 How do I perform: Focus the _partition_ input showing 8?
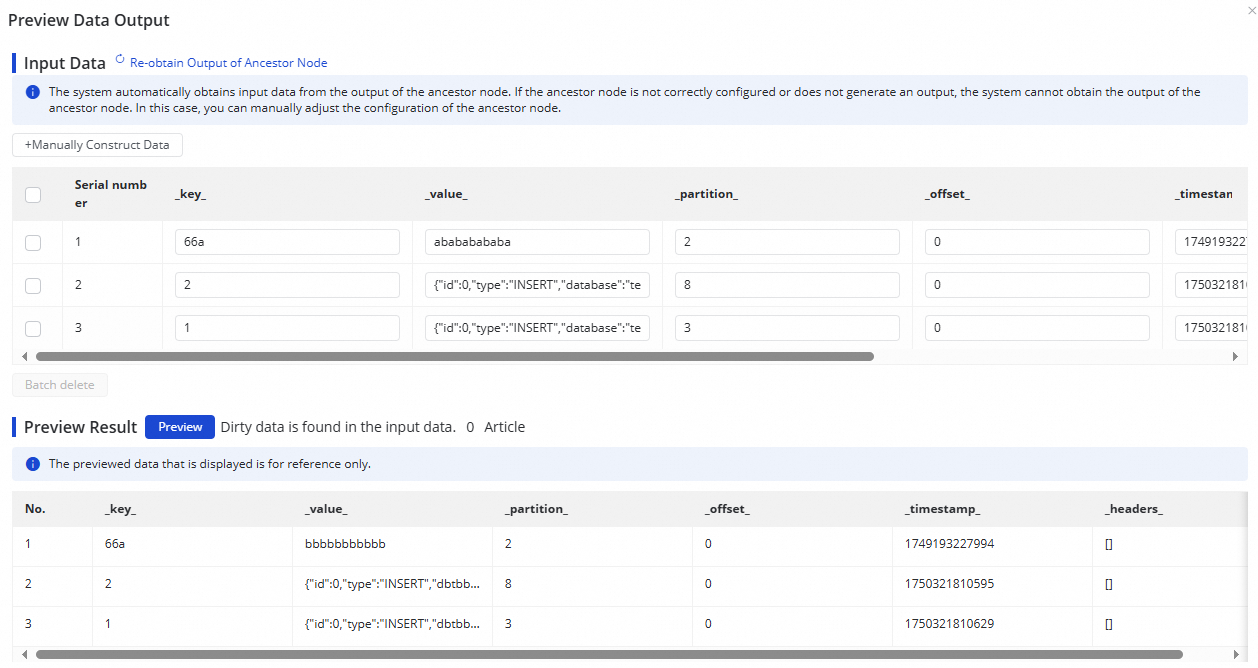click(787, 285)
